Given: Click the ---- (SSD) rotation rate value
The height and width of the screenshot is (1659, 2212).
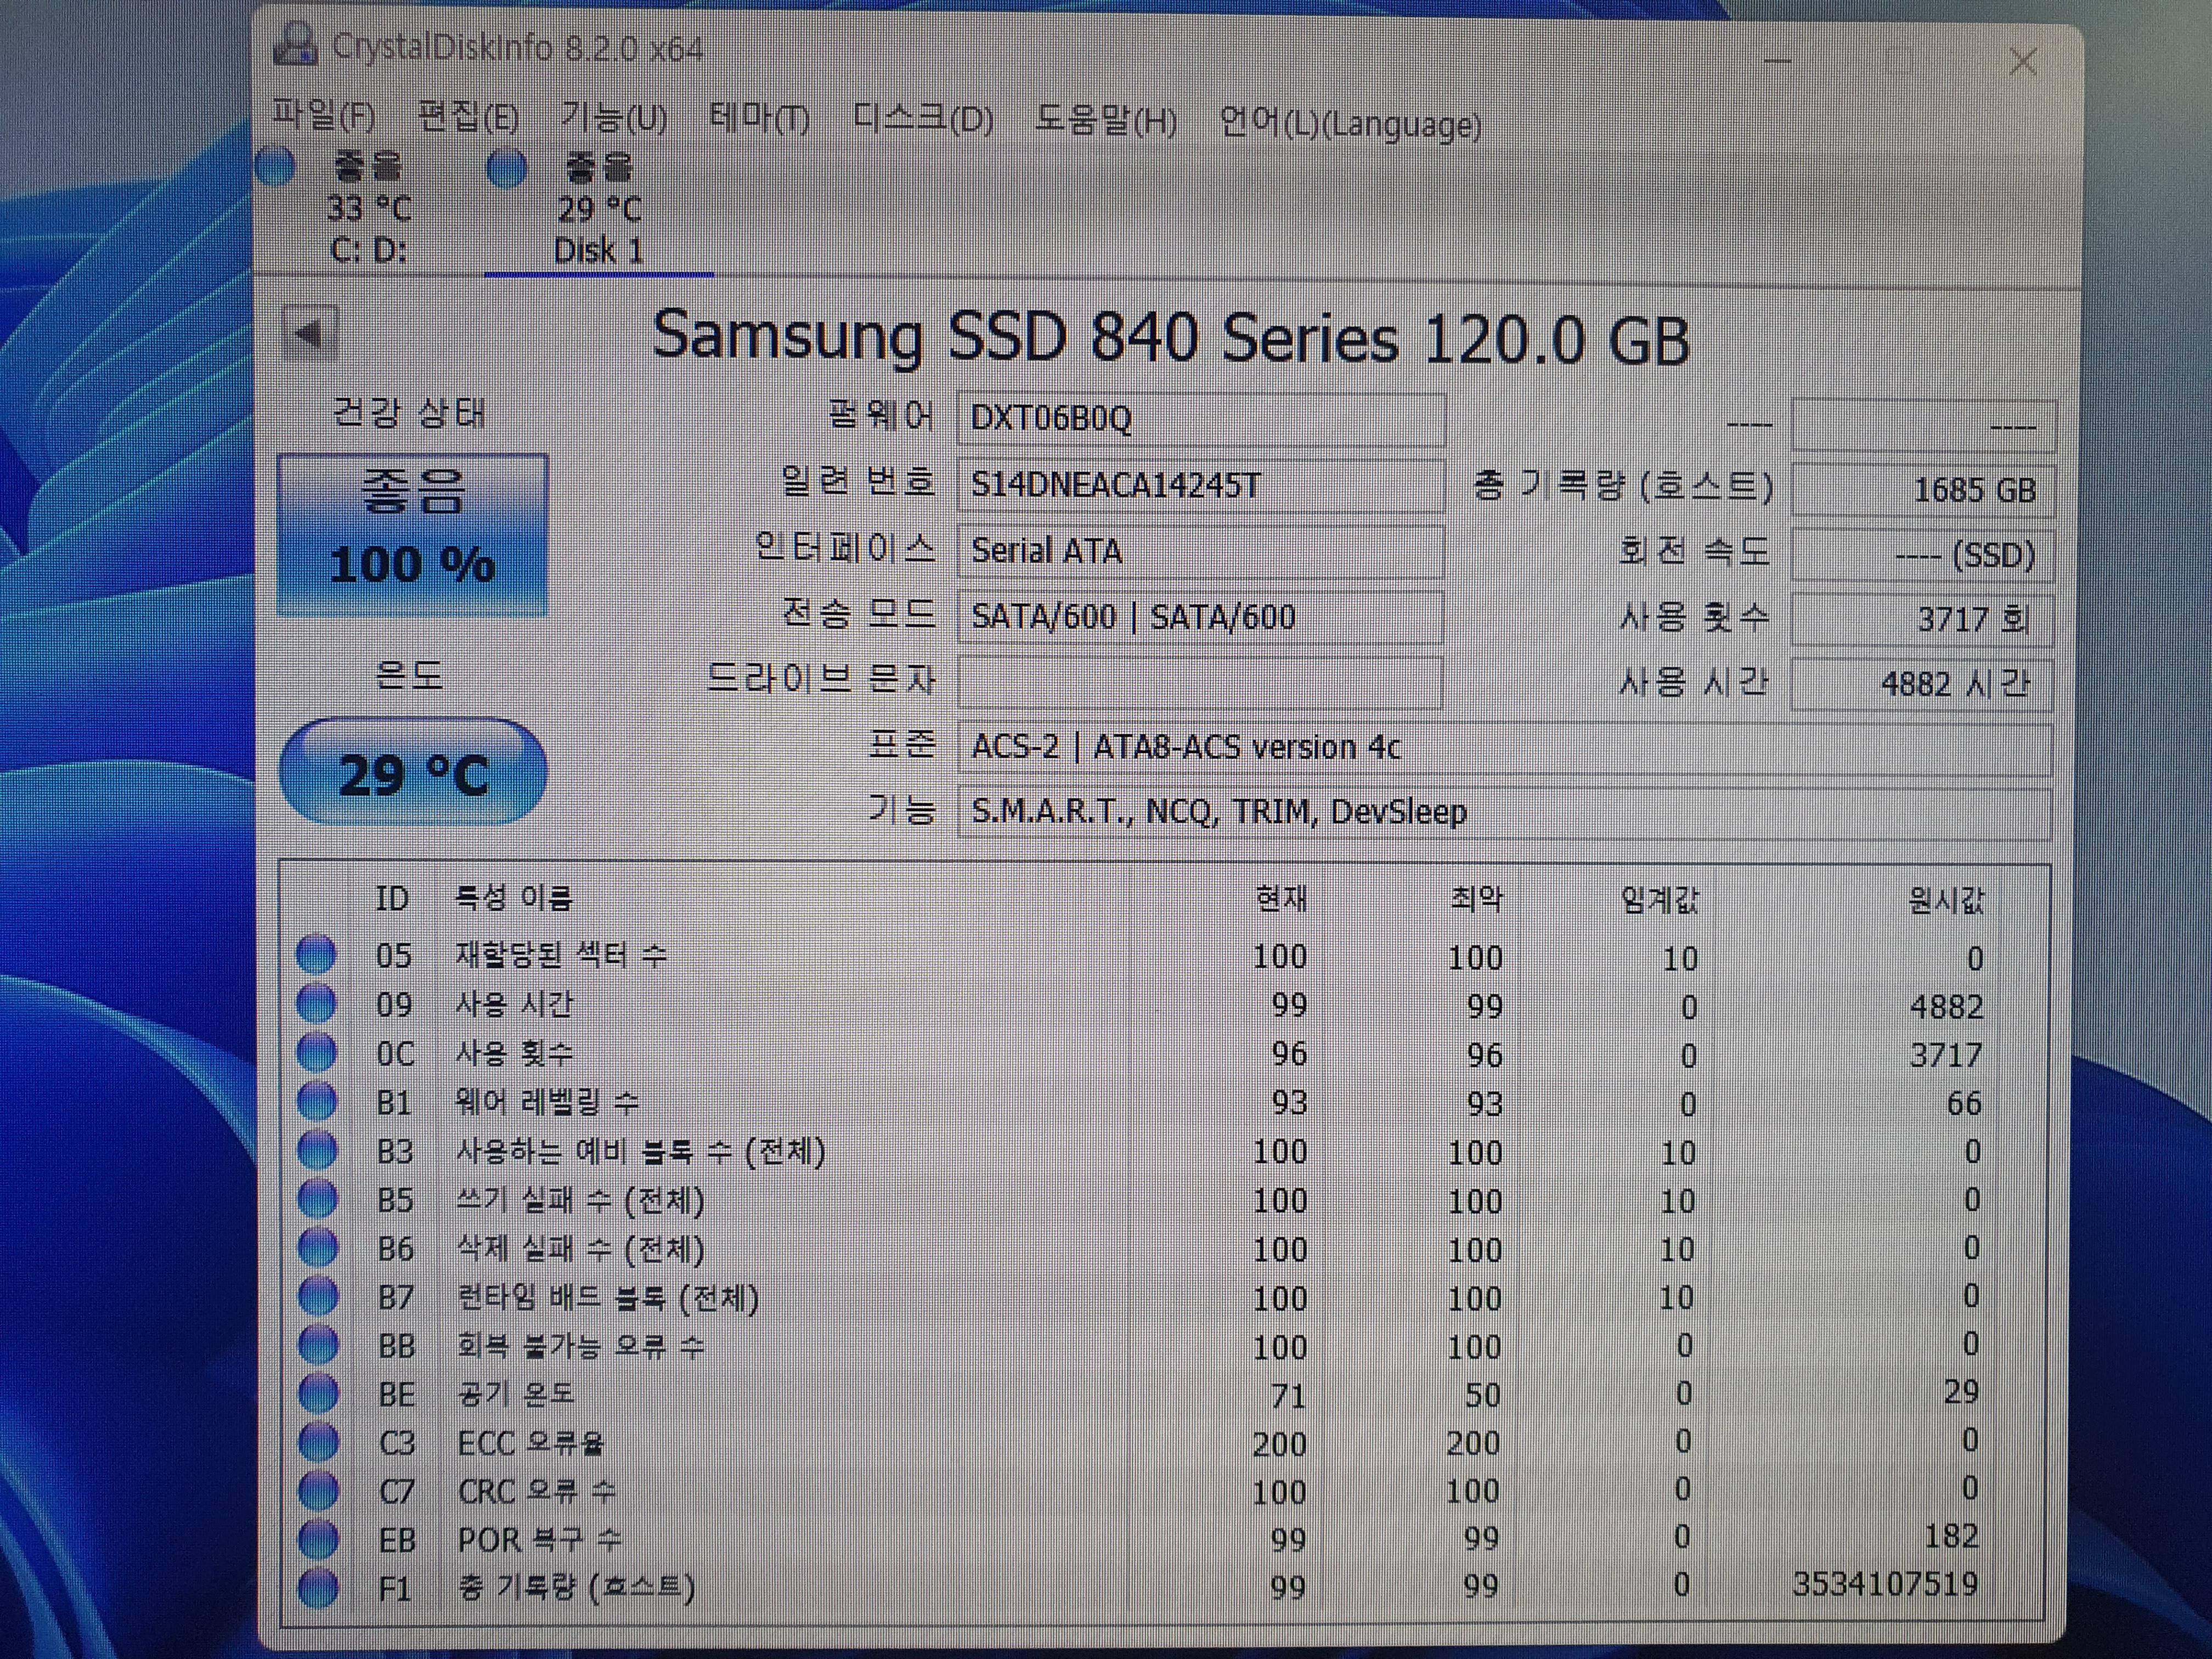Looking at the screenshot, I should [x=1922, y=555].
